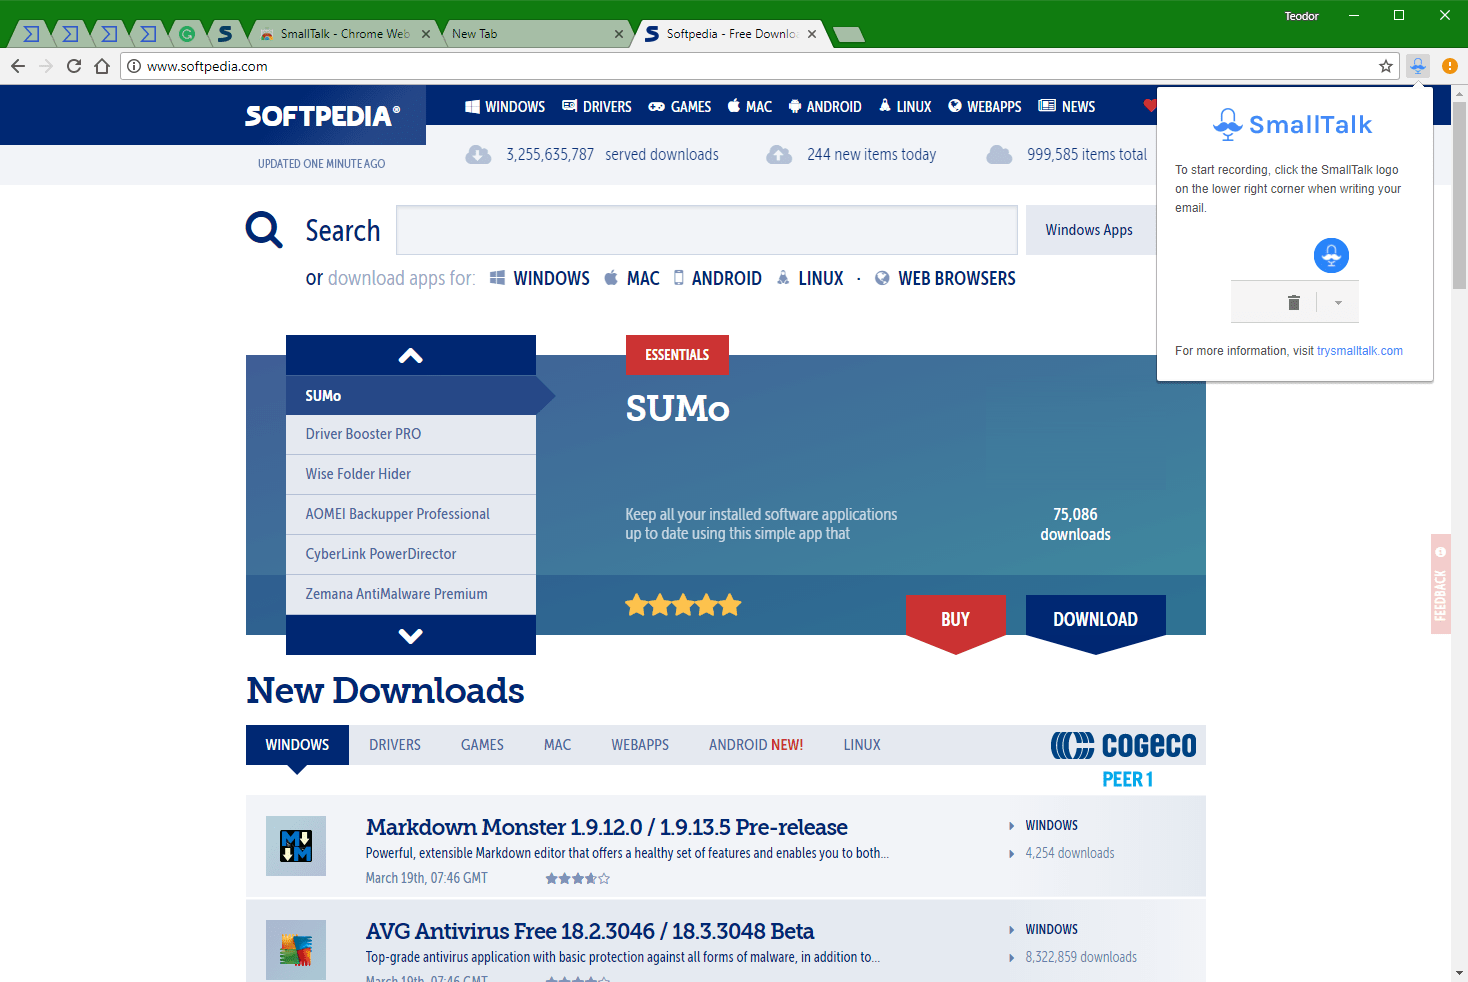Open WEBAPPS in top navigation

(x=985, y=106)
